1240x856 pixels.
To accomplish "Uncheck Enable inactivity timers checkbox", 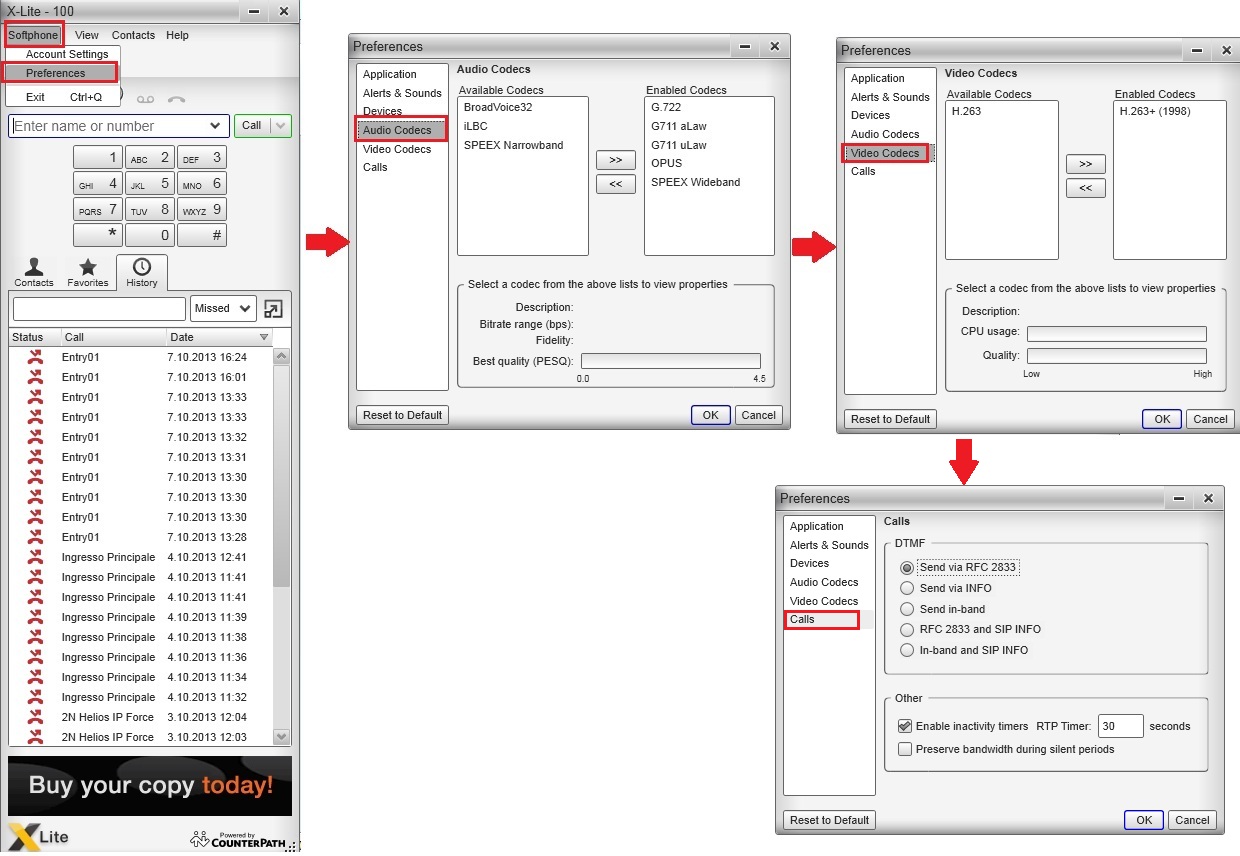I will coord(905,726).
